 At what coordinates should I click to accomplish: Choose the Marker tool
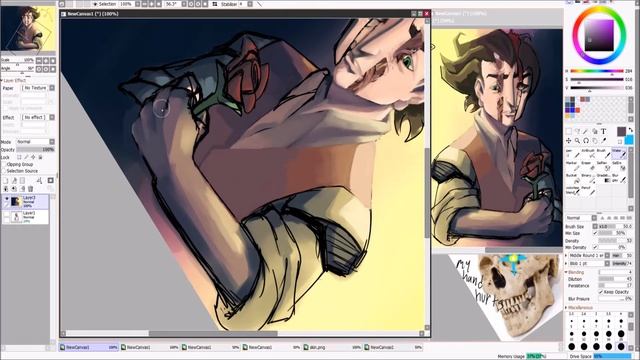pyautogui.click(x=572, y=166)
